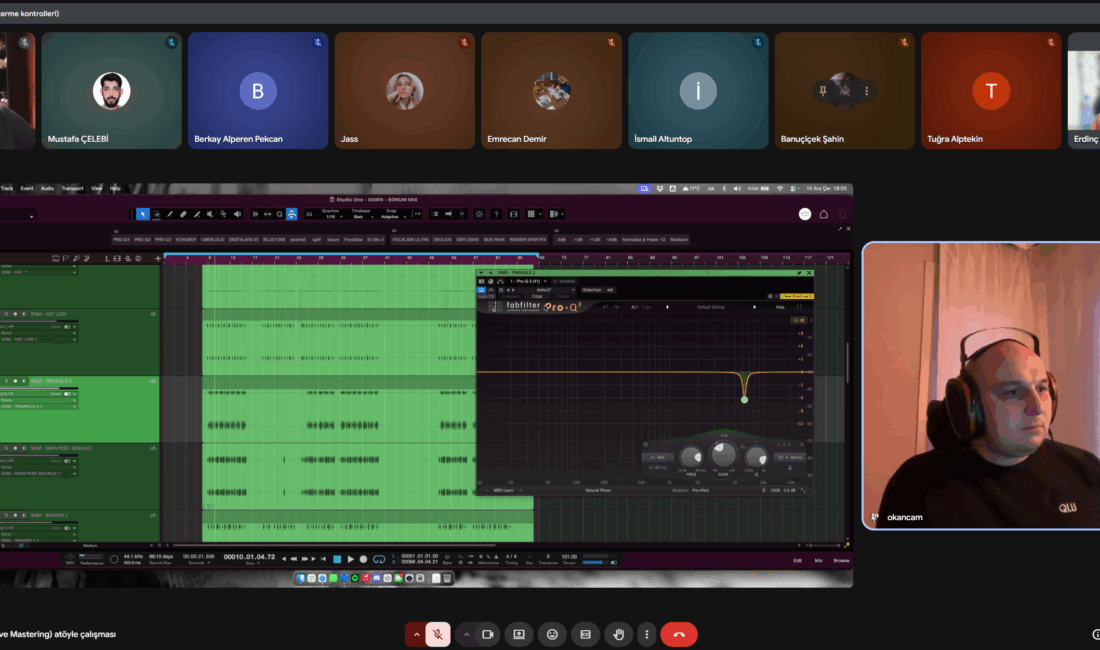Click the Pro-Q 3 GAIN knob

click(722, 455)
